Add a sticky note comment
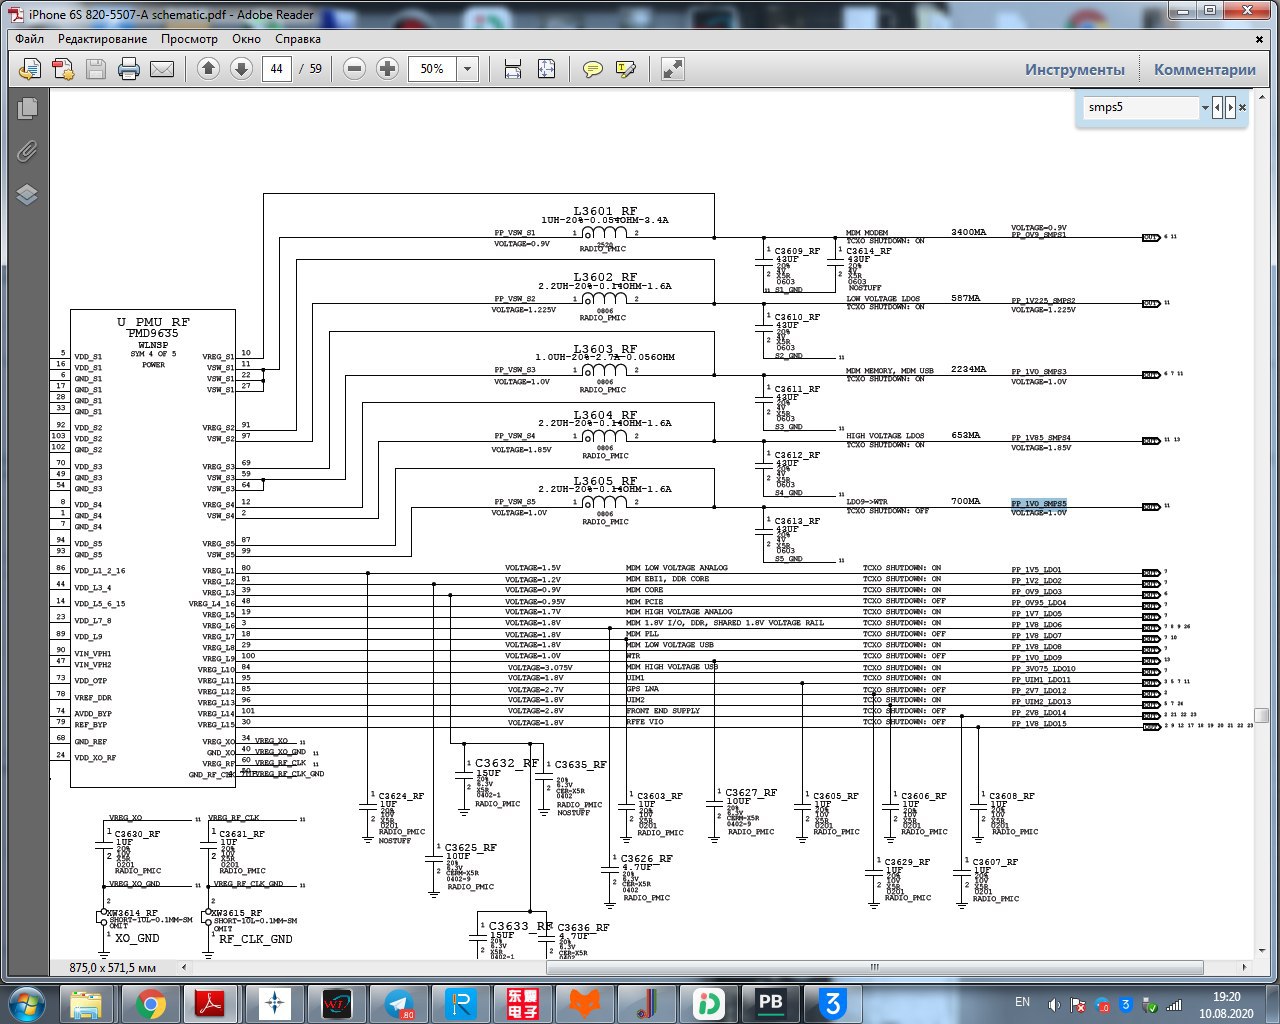1280x1024 pixels. (593, 69)
